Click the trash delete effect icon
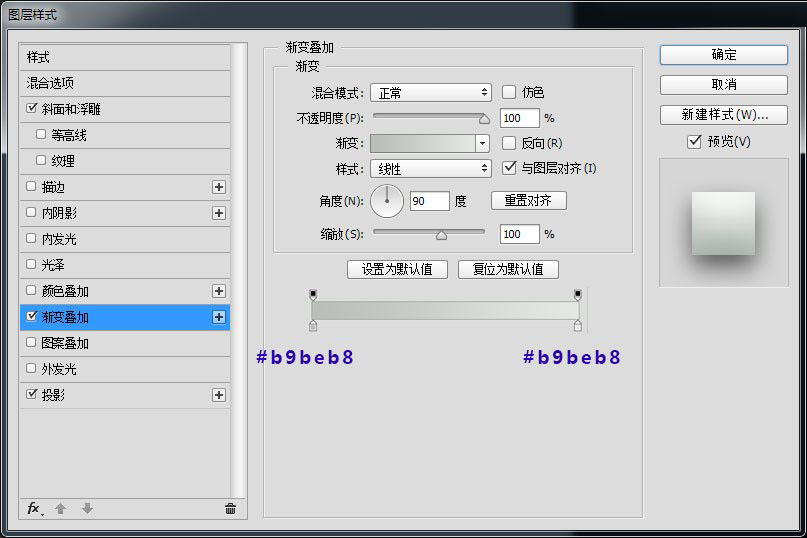Image resolution: width=807 pixels, height=538 pixels. [230, 508]
